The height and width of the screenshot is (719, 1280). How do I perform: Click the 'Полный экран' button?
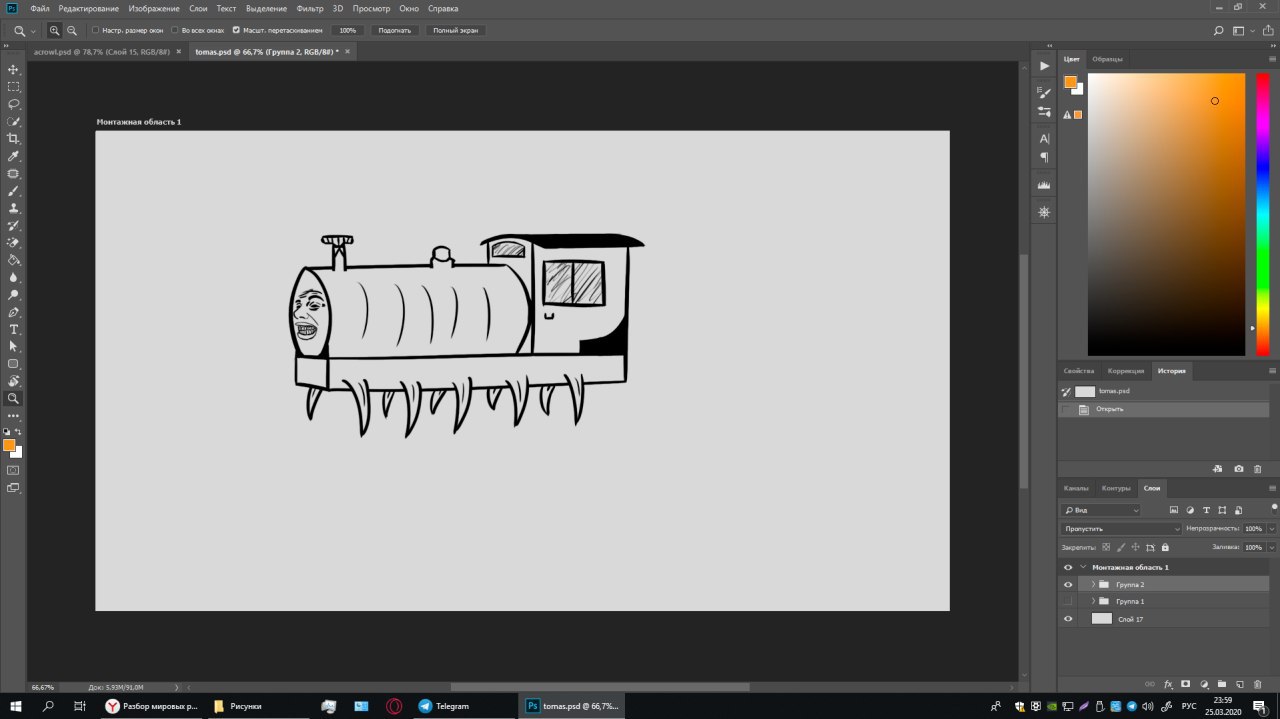[x=455, y=31]
